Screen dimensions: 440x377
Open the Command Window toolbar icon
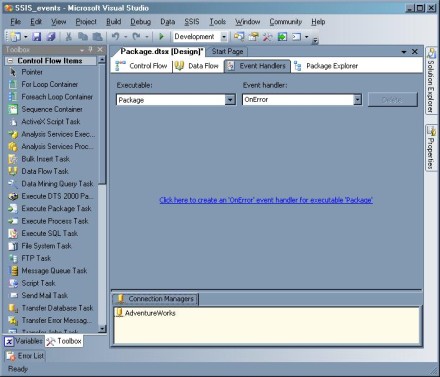click(x=296, y=36)
